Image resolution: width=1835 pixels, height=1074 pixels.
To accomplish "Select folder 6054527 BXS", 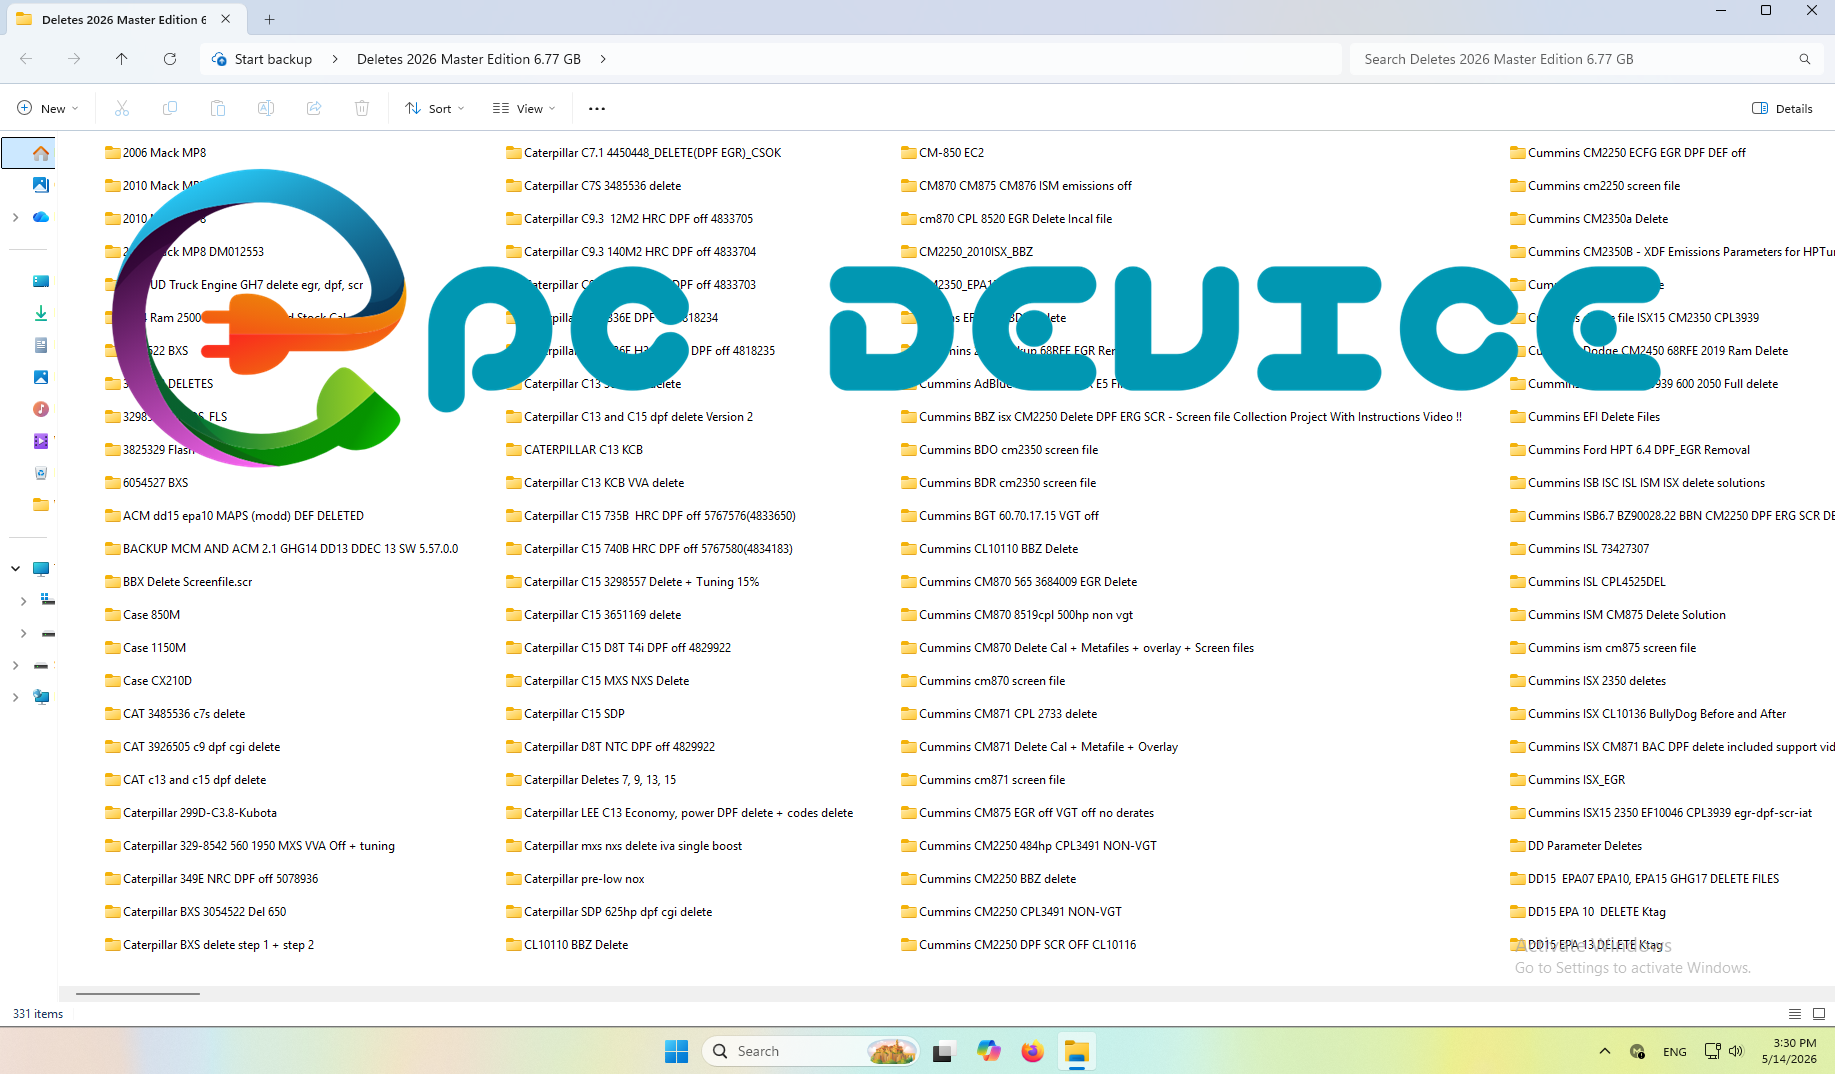I will point(147,483).
